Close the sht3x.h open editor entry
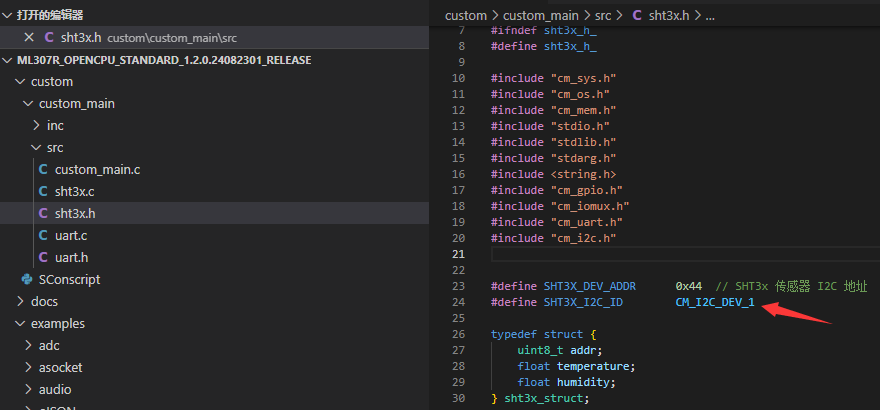880x410 pixels. (x=28, y=37)
